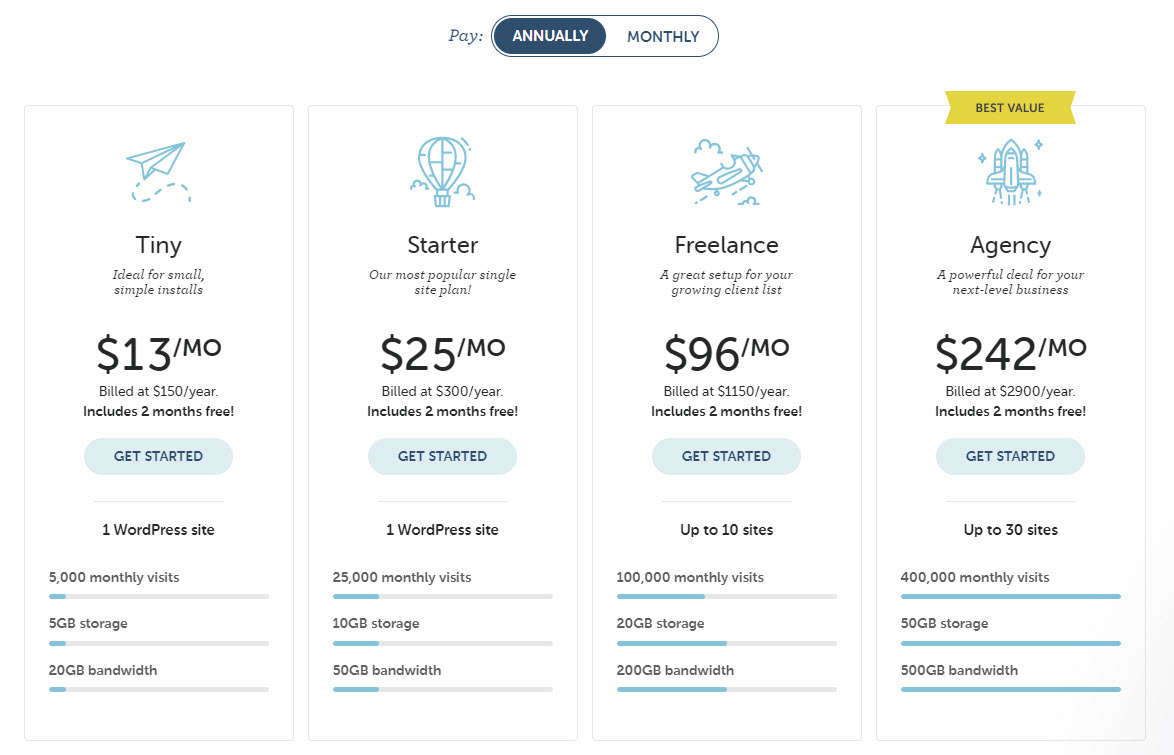Click the $96/MO Freelance price
Screen dimensions: 1174x755
(x=726, y=354)
